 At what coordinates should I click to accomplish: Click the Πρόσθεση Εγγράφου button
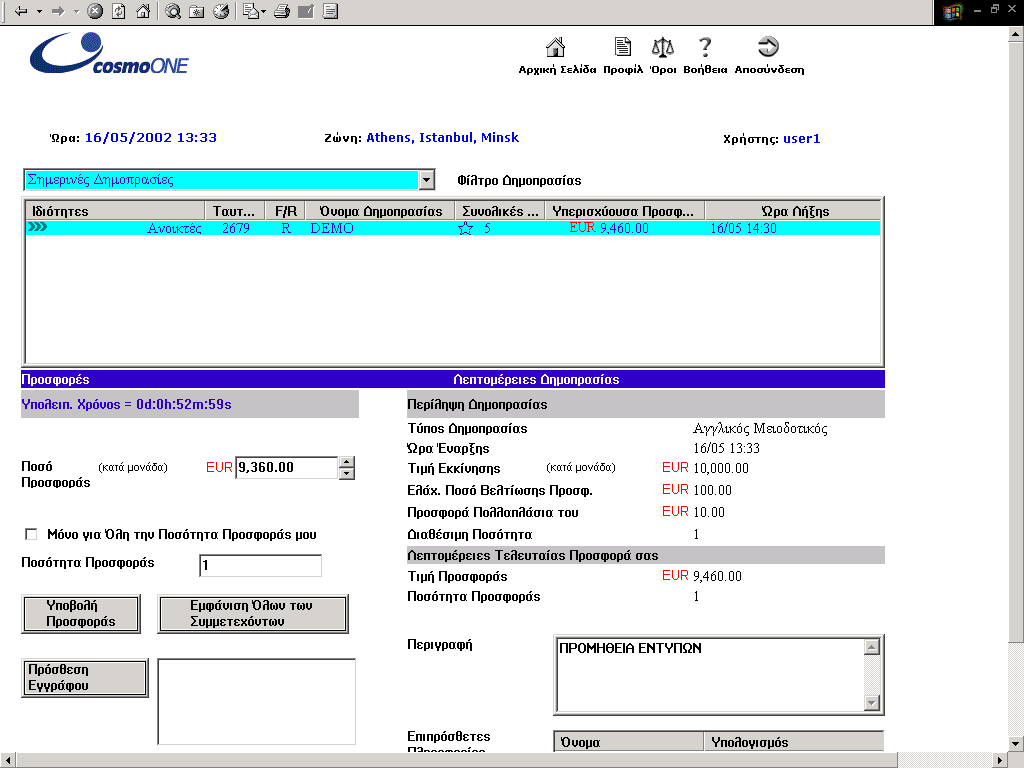coord(85,677)
